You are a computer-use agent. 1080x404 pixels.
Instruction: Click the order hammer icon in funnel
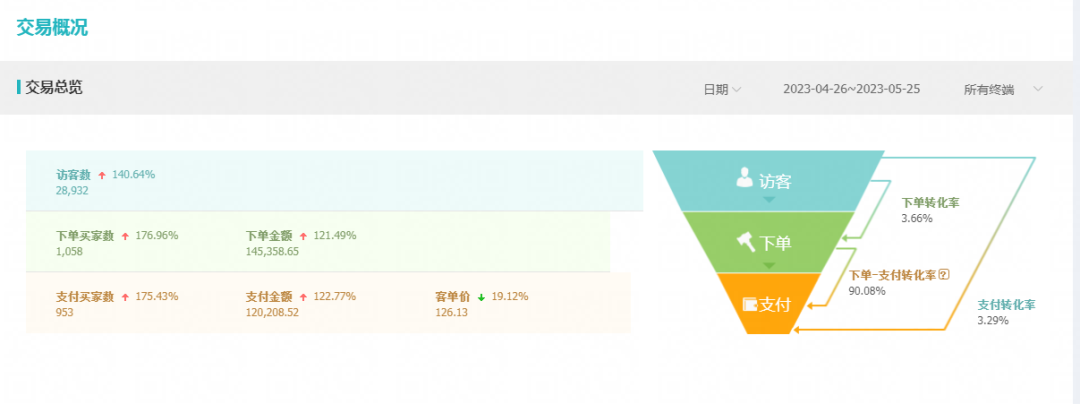click(745, 241)
